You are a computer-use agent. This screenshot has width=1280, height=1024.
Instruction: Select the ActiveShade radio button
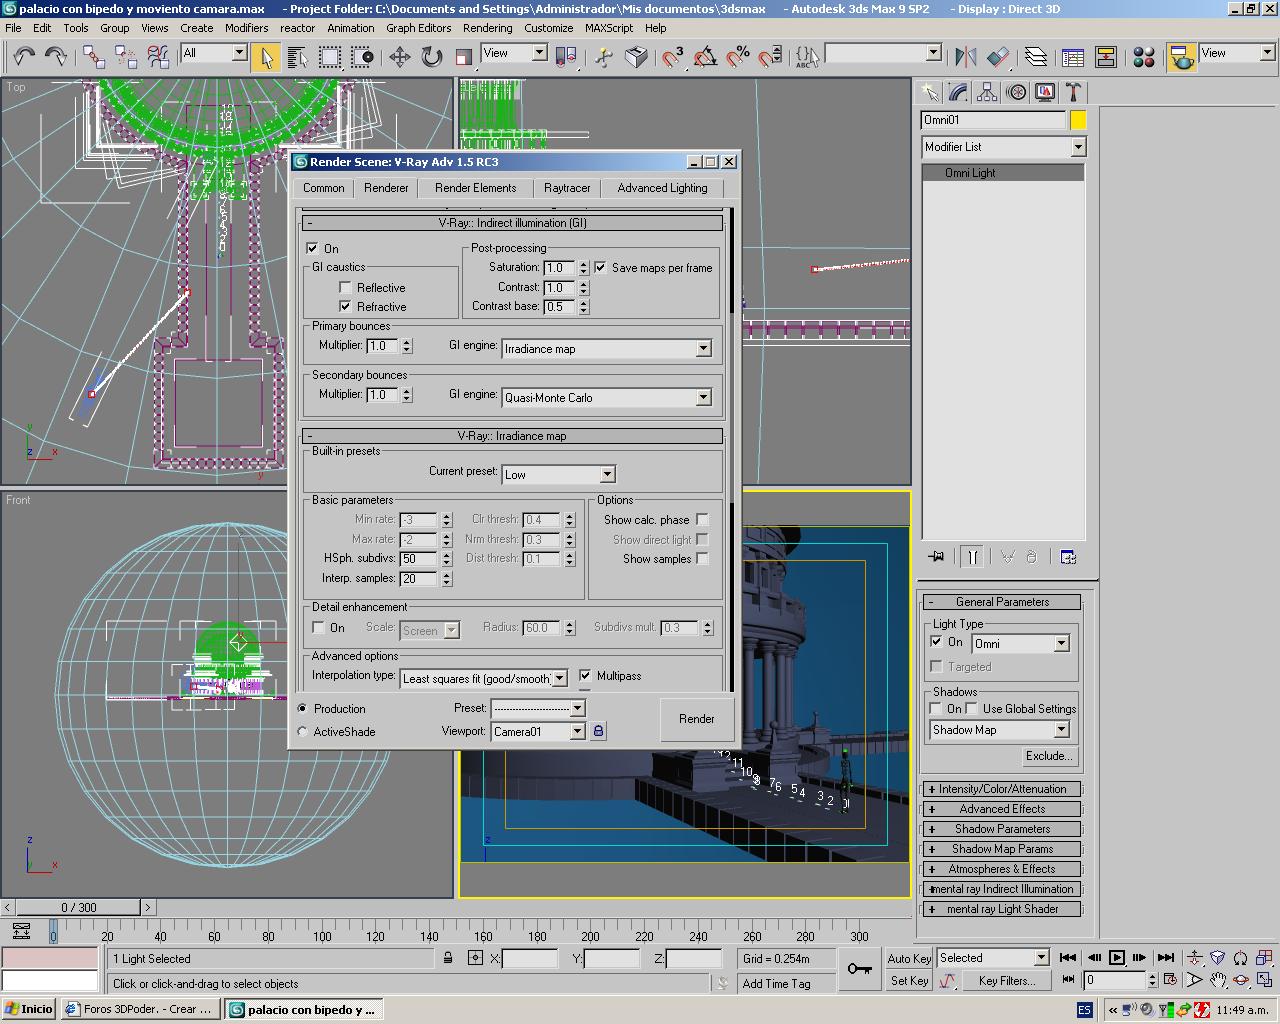303,732
